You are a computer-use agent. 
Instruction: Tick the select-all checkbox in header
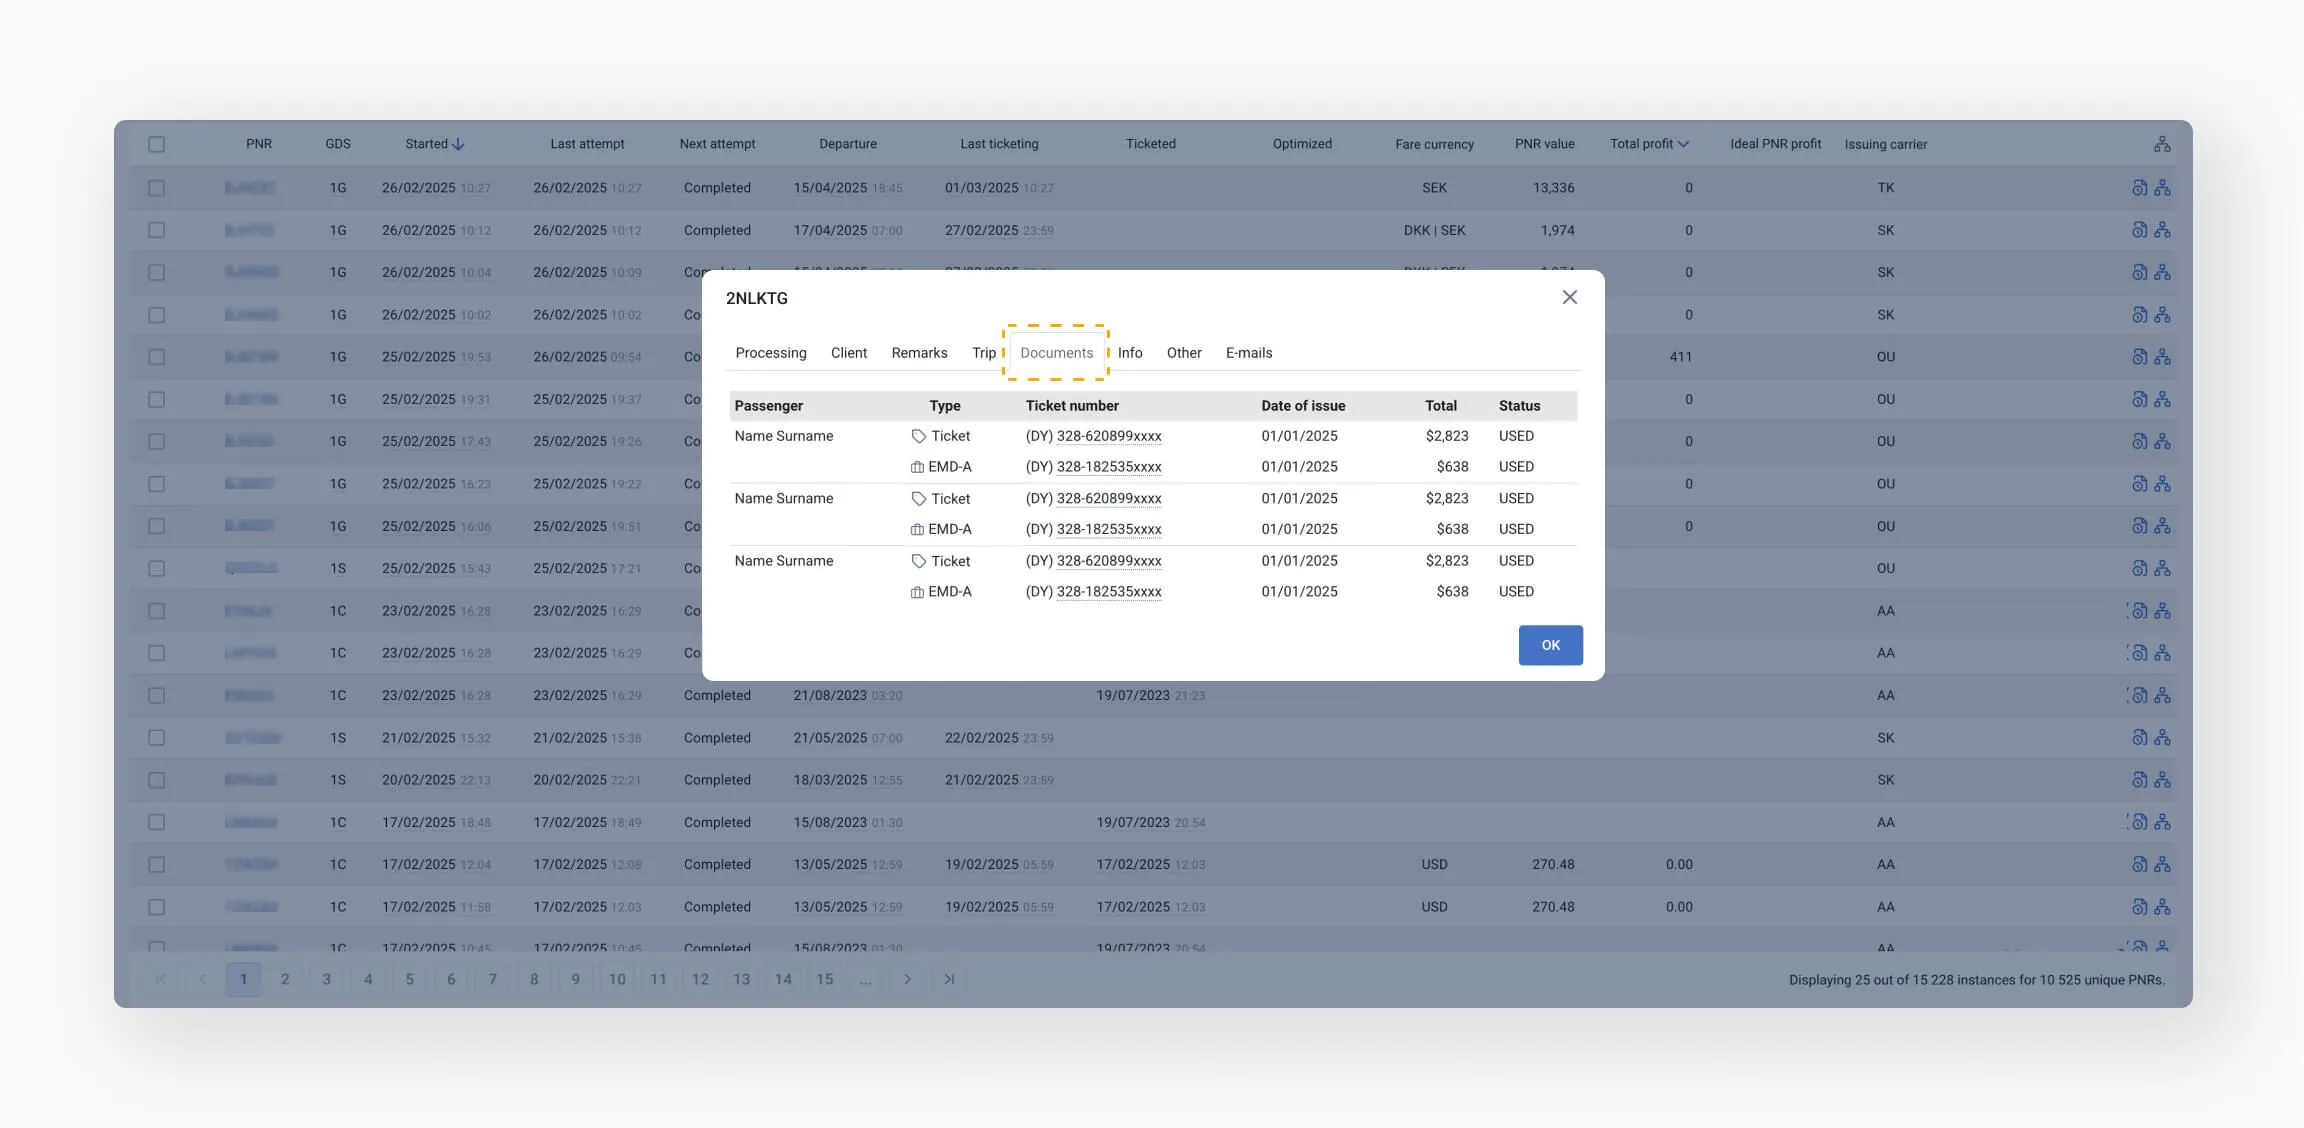tap(157, 144)
